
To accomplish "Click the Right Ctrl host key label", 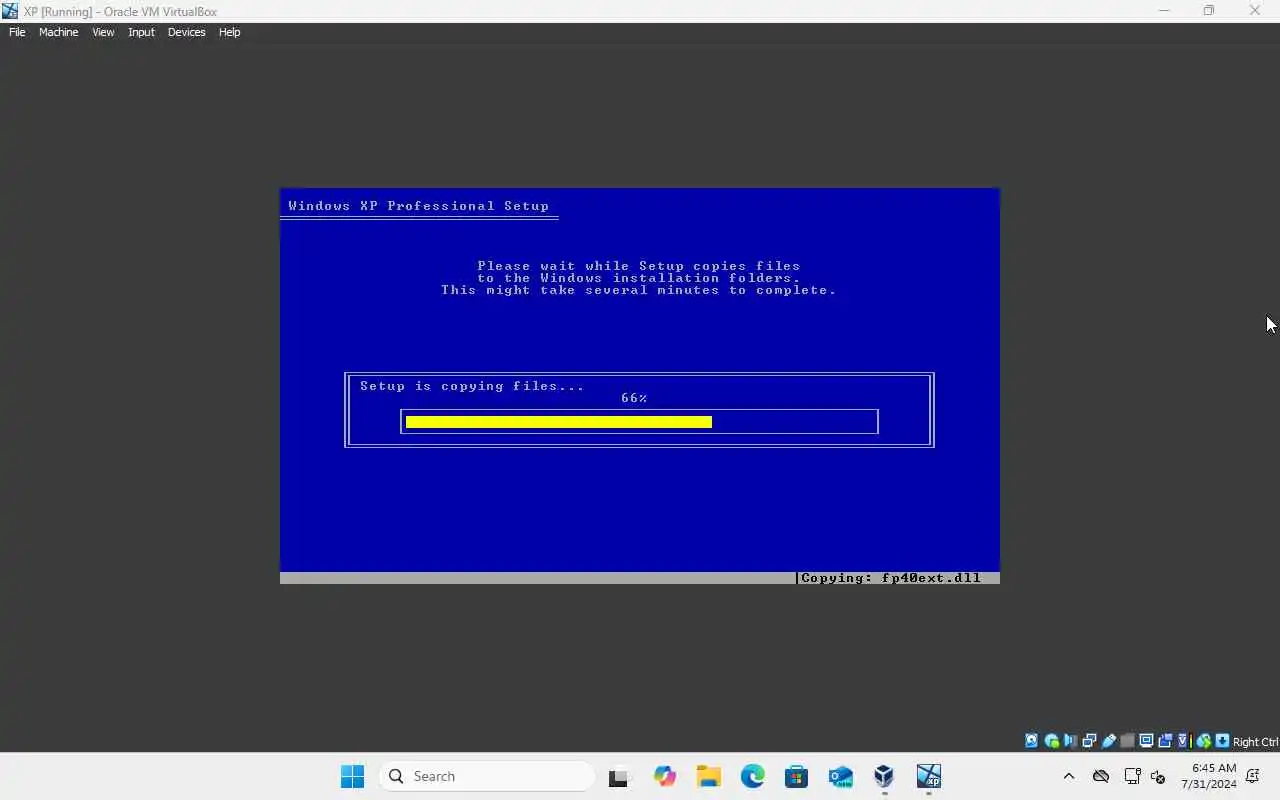I will pos(1255,742).
